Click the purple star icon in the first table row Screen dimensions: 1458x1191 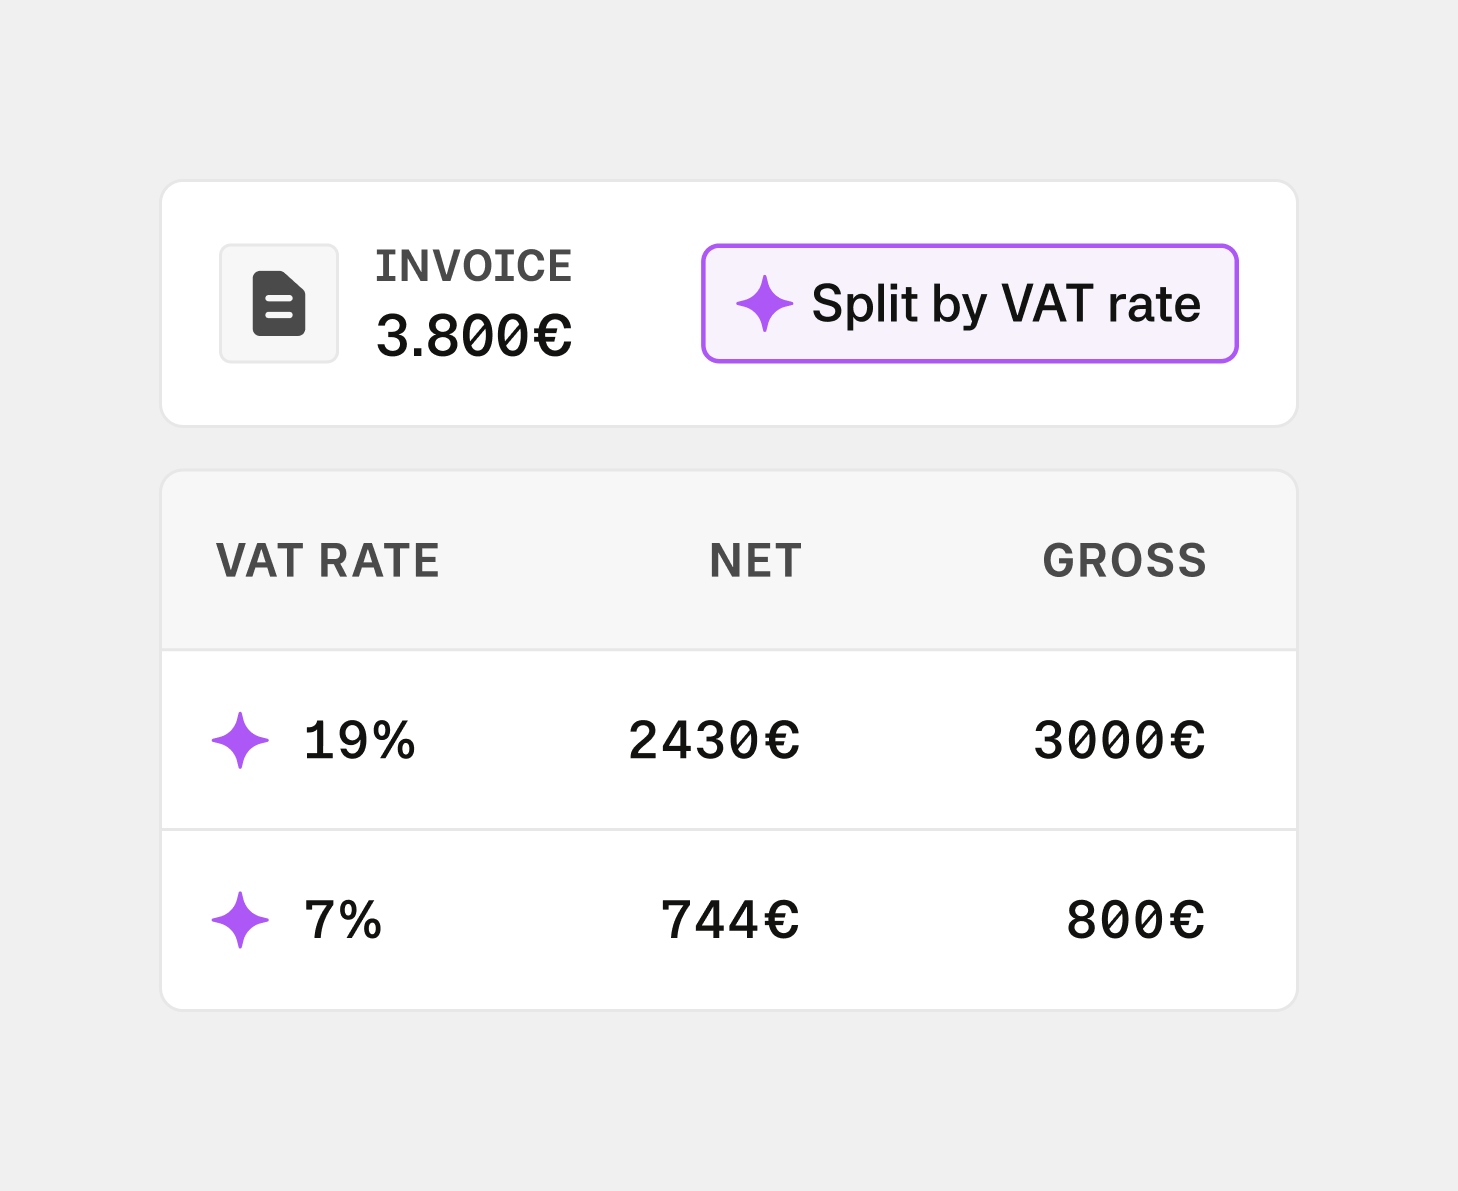240,741
